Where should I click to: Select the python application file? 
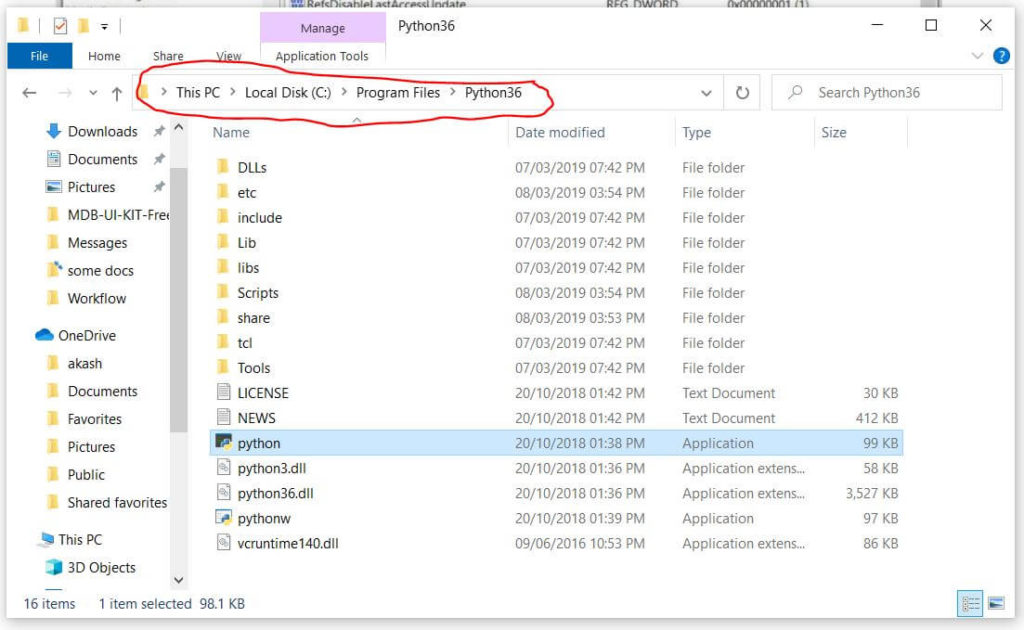pos(556,443)
